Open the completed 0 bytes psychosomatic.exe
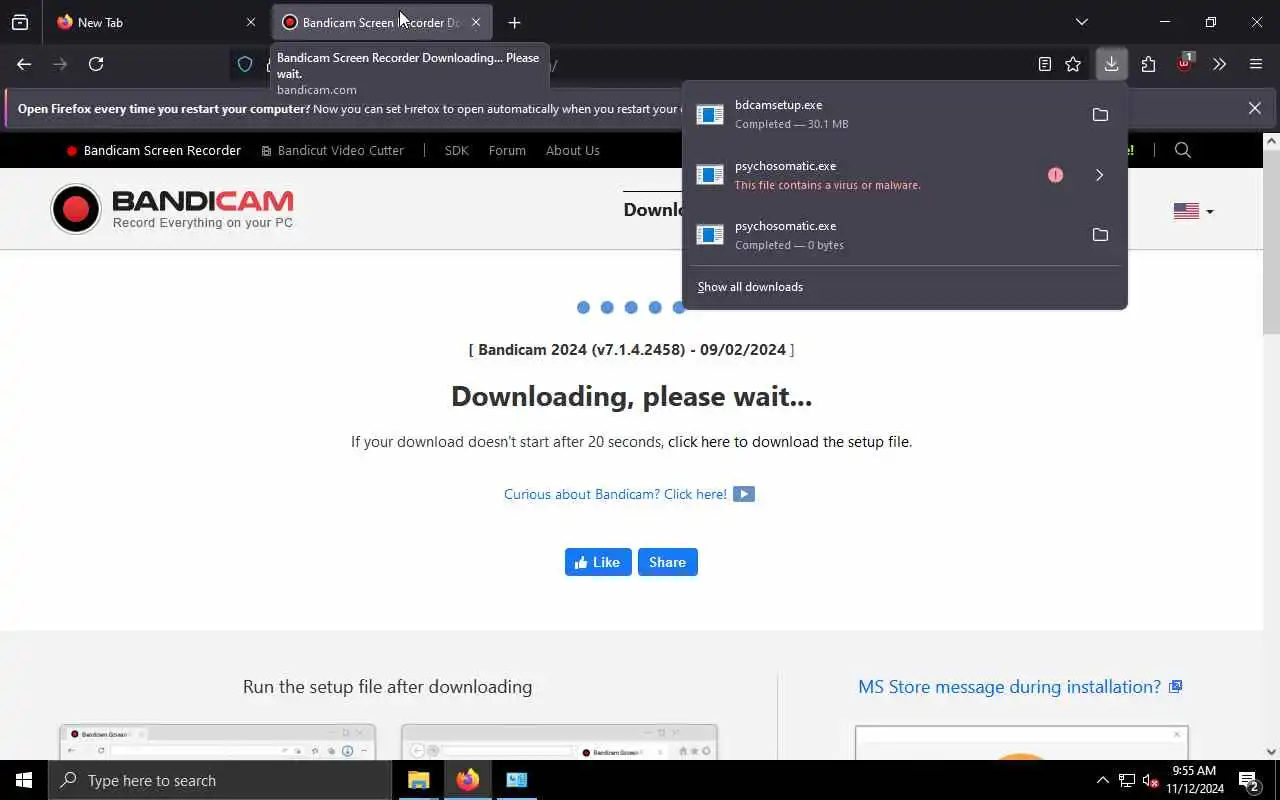The height and width of the screenshot is (800, 1280). [x=880, y=235]
